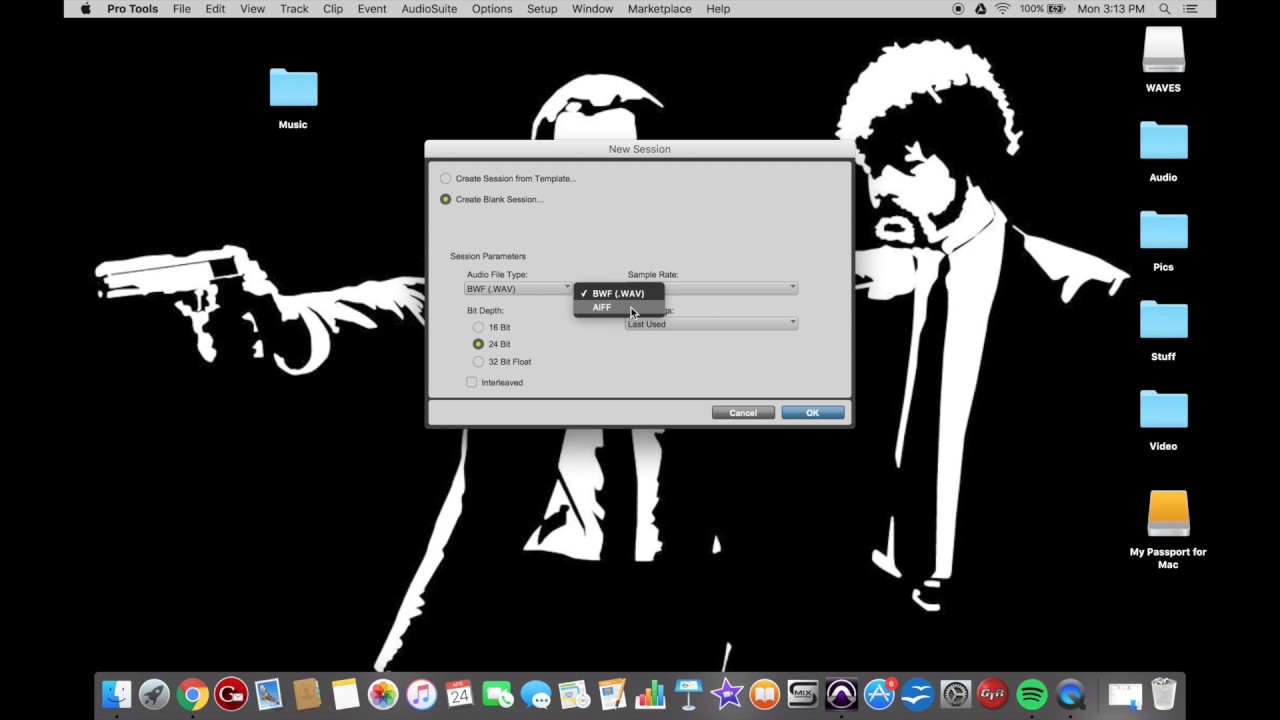Viewport: 1280px width, 720px height.
Task: Open the App Store in dock
Action: pos(879,694)
